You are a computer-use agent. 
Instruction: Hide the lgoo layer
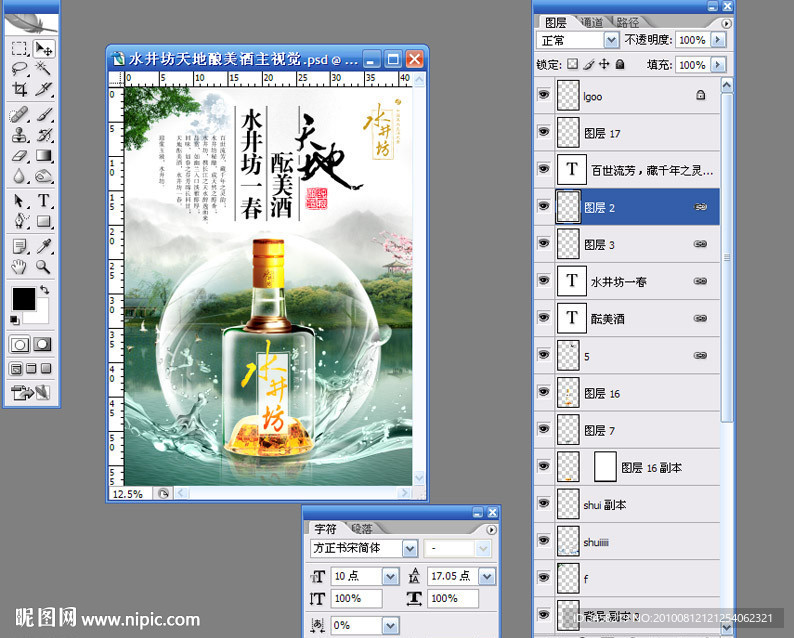pyautogui.click(x=543, y=95)
